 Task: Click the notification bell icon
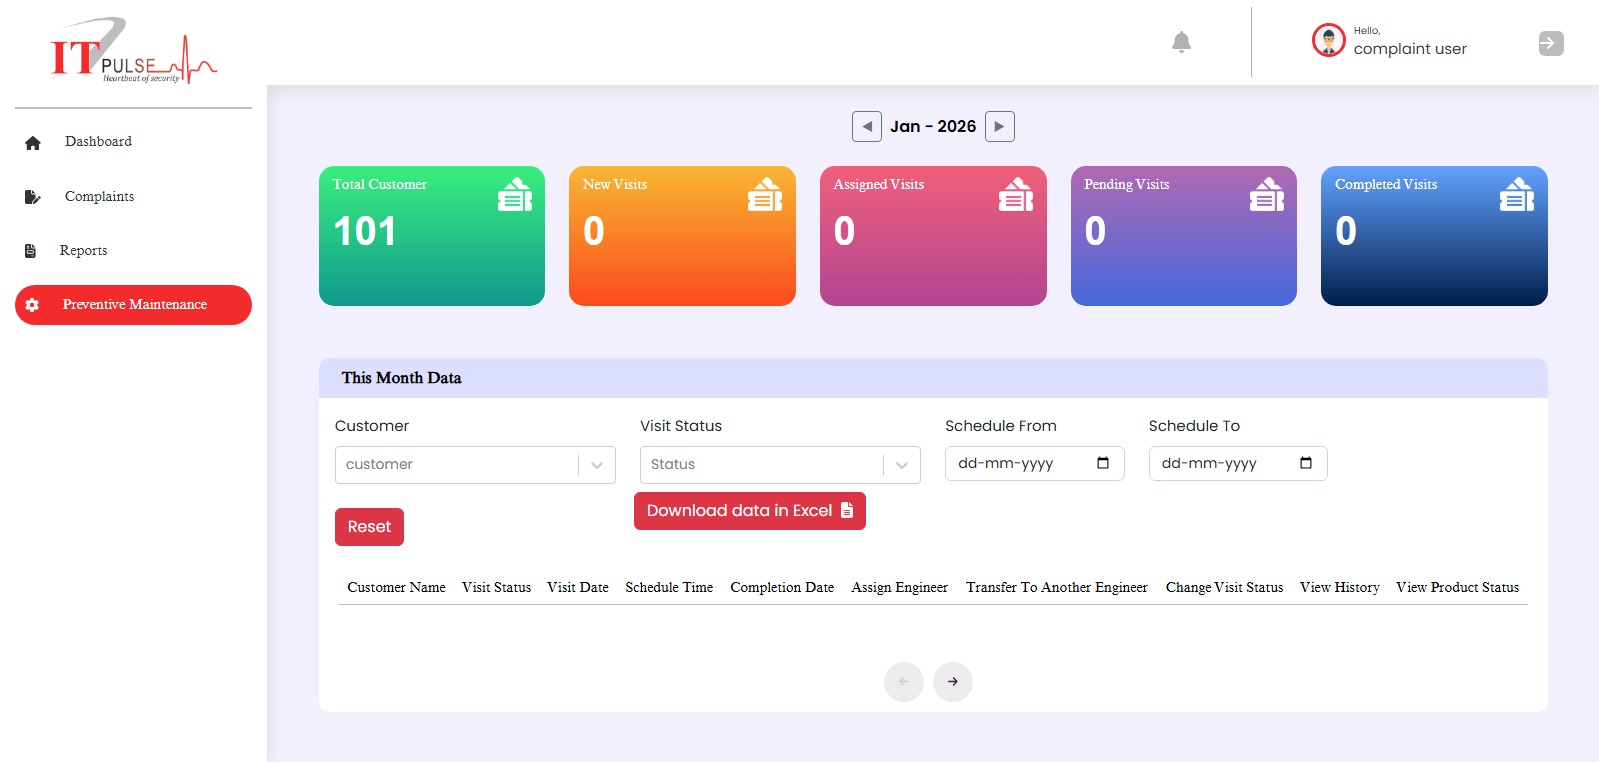[1181, 42]
